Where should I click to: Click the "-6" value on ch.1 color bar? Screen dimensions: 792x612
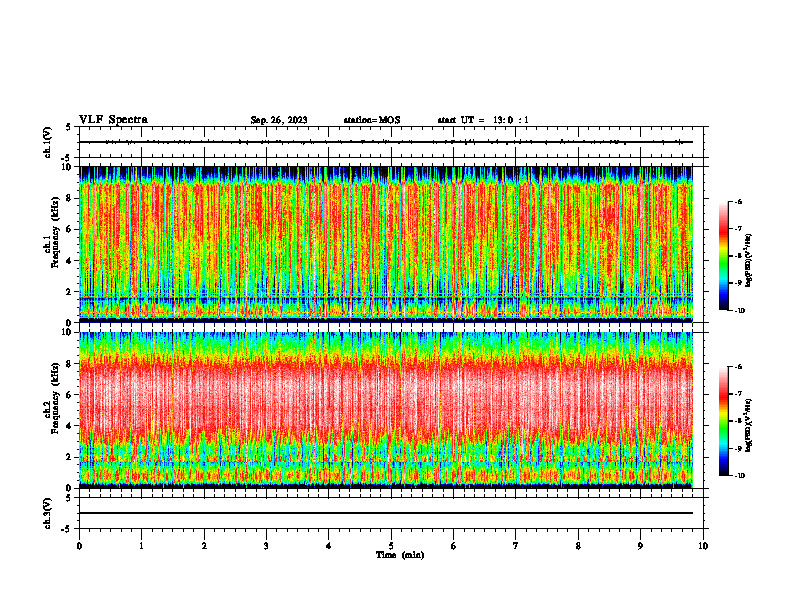(738, 201)
